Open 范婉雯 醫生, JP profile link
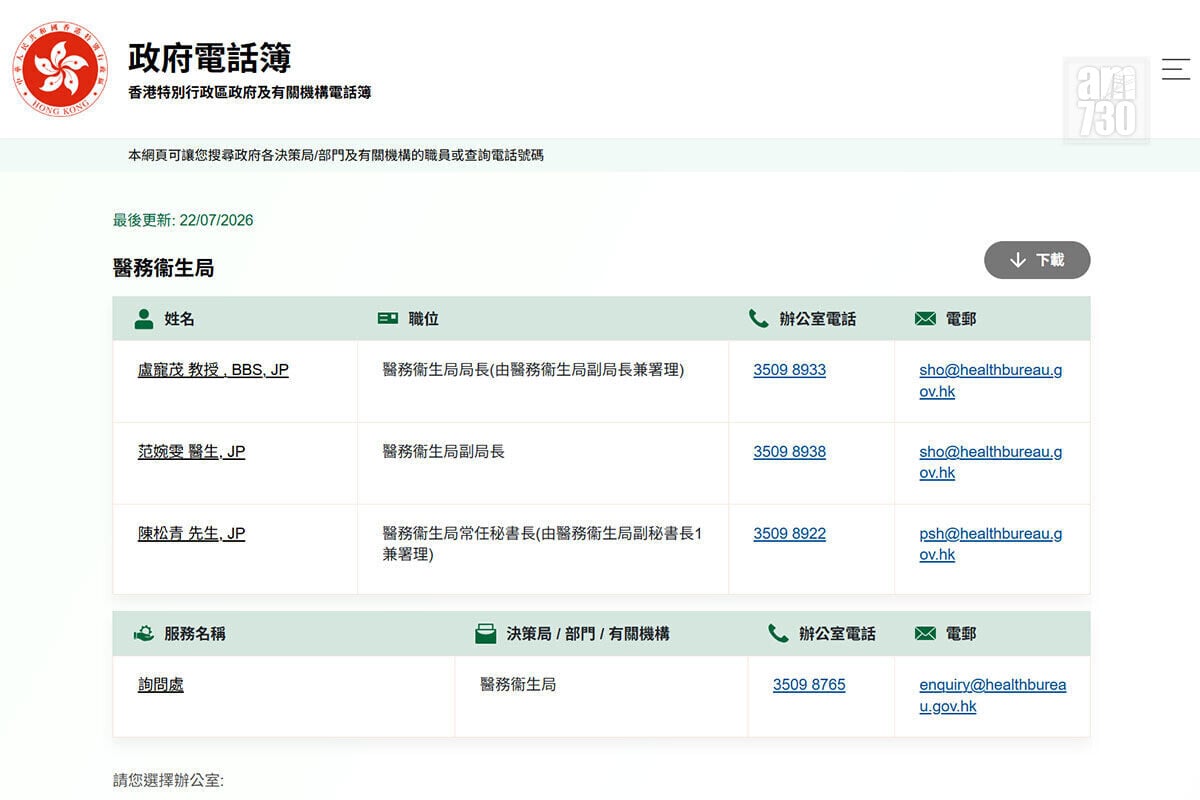Viewport: 1200px width, 800px height. point(191,452)
